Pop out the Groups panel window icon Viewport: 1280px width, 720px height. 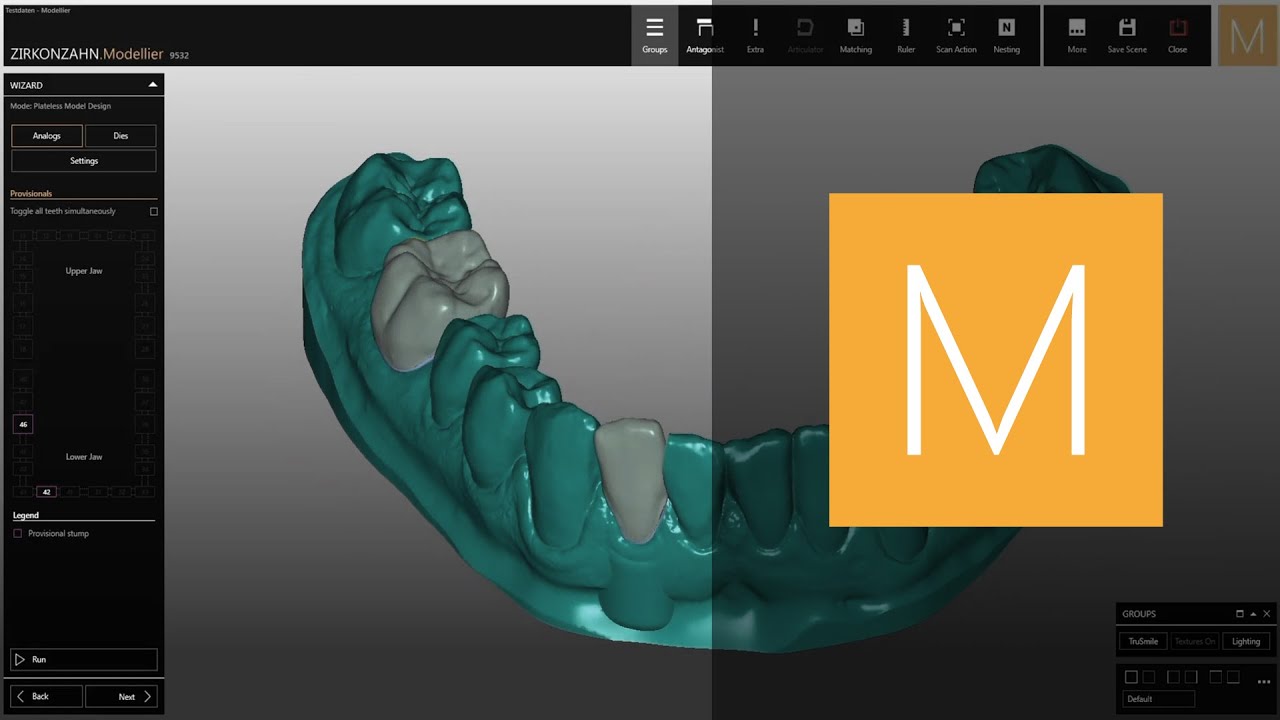click(1240, 614)
